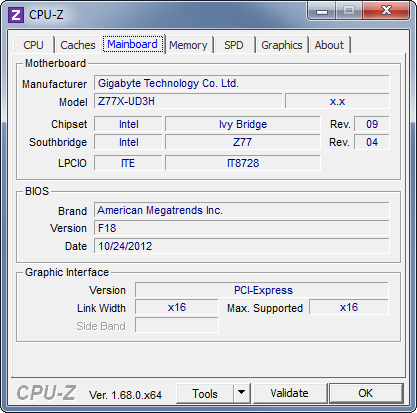Click the CPU-Z window title text
The height and width of the screenshot is (413, 417).
46,15
